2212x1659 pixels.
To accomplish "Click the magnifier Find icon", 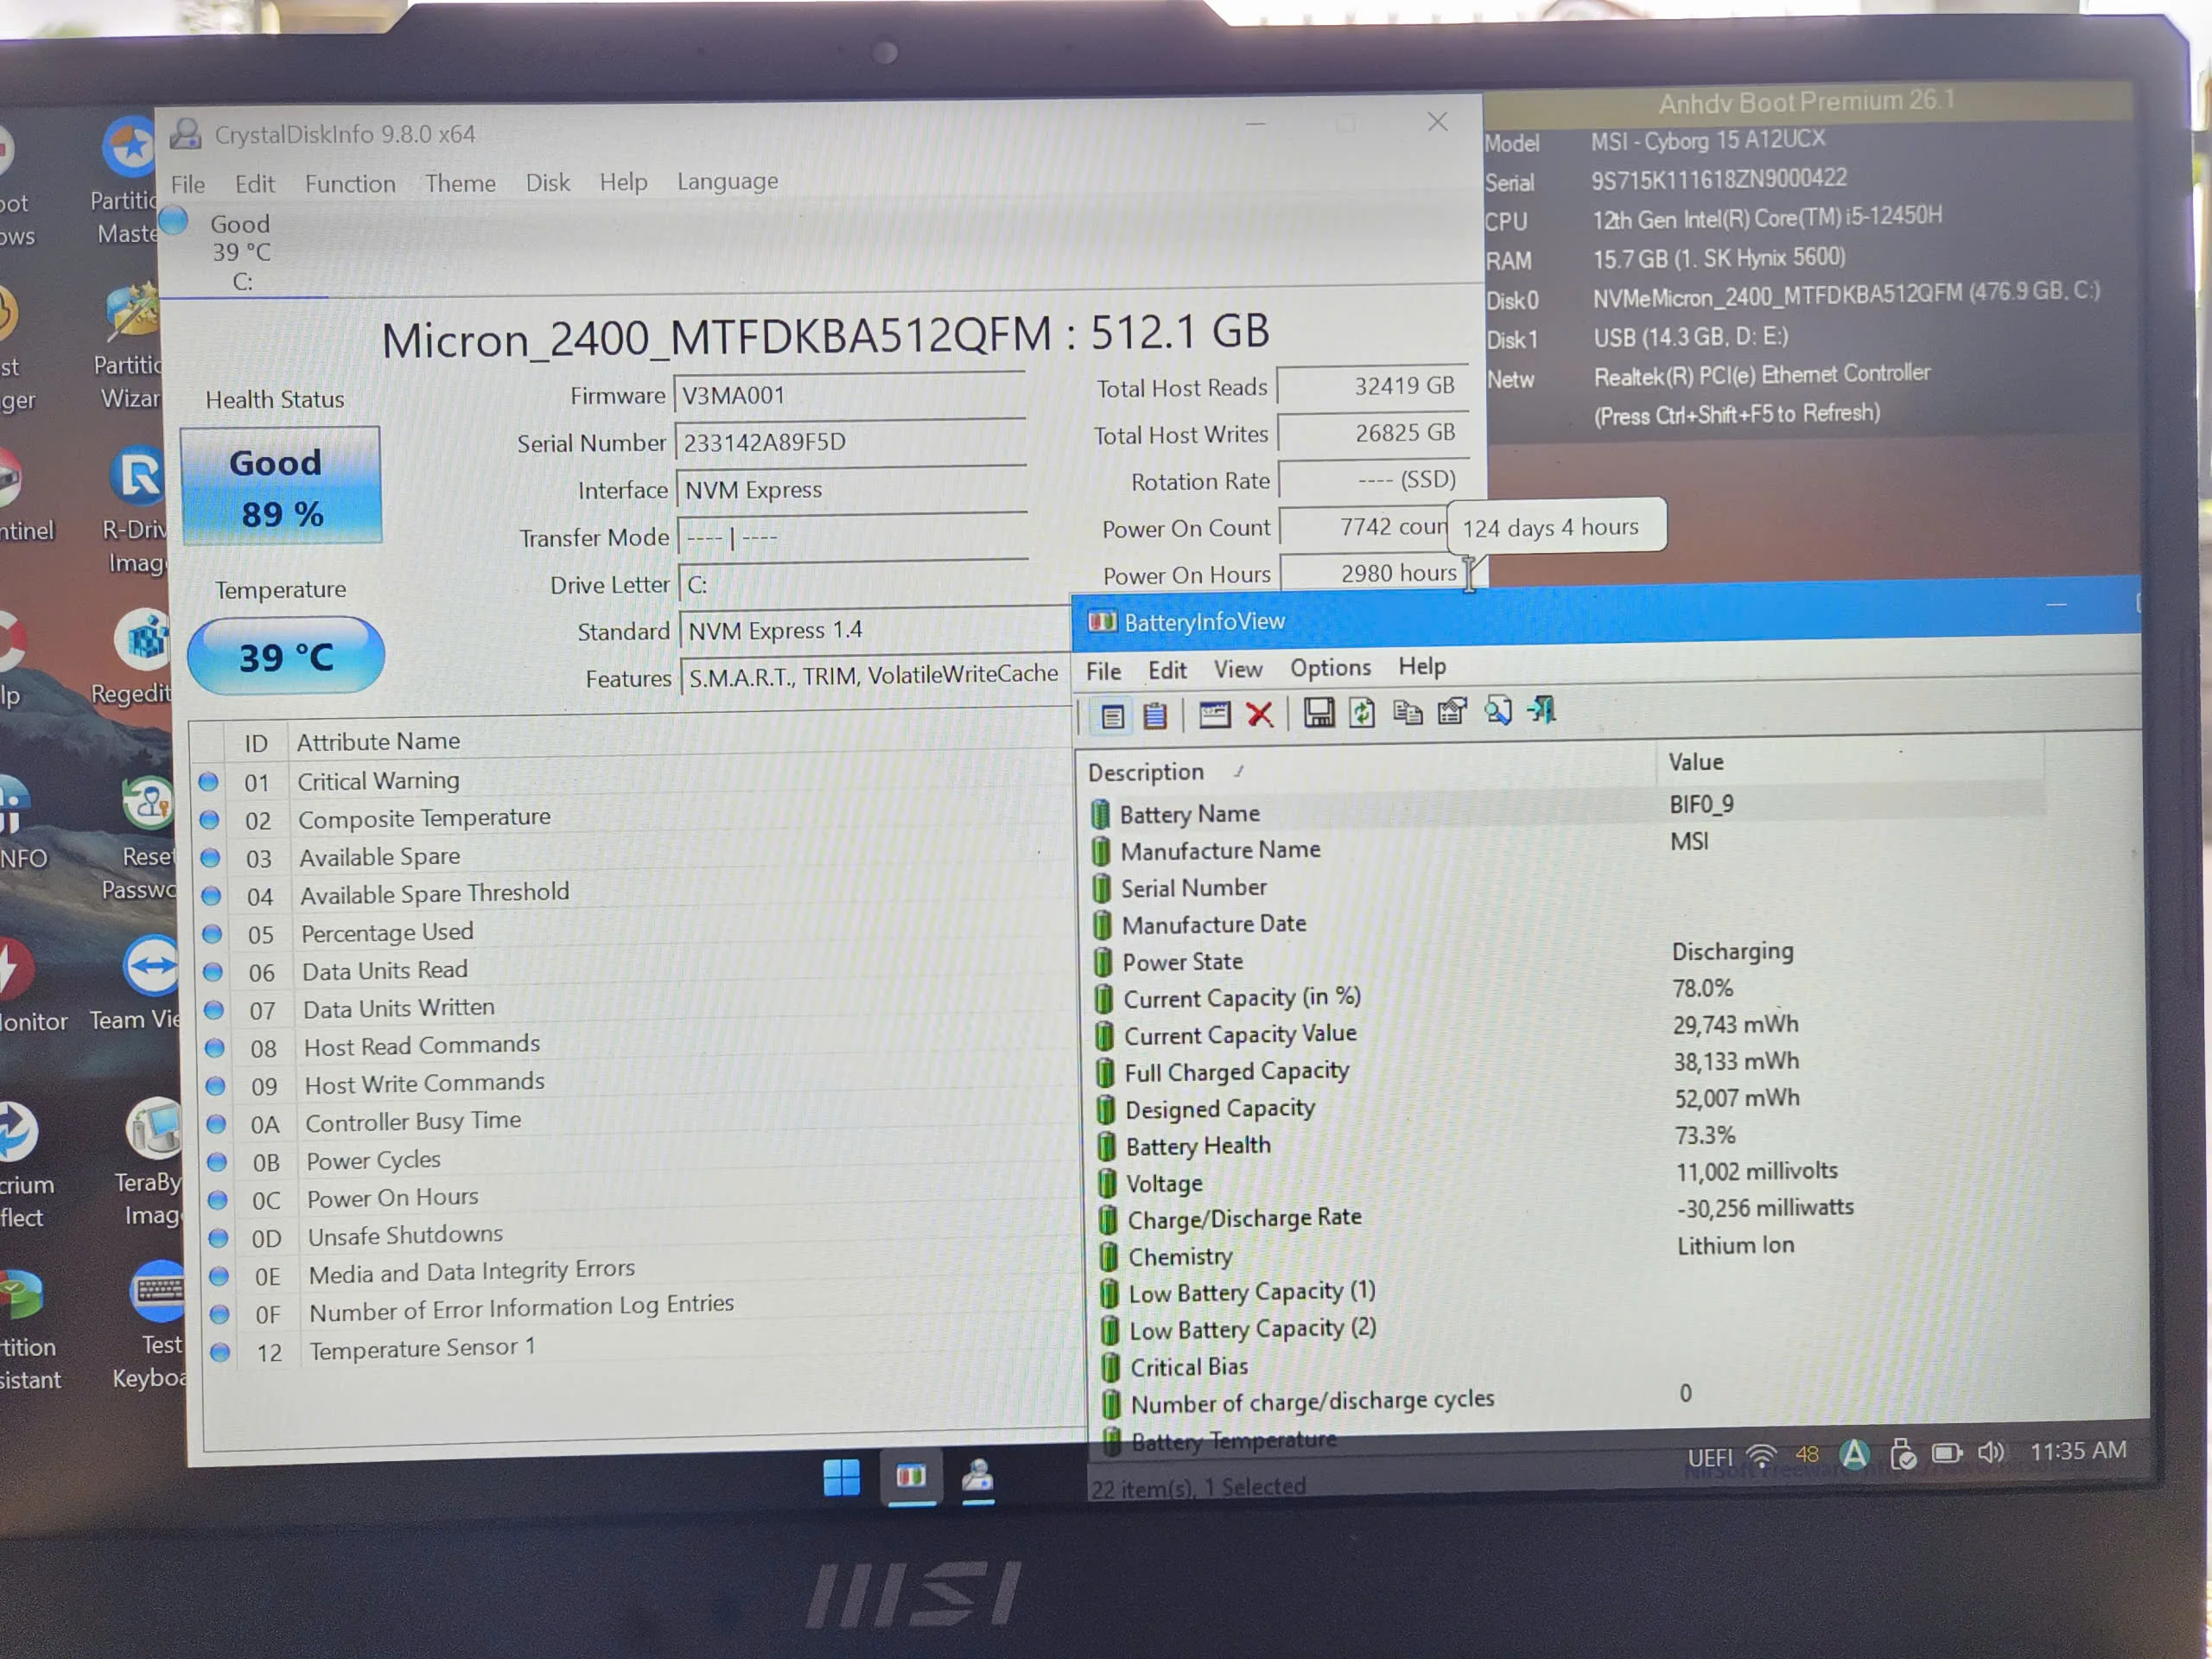I will click(x=1497, y=711).
